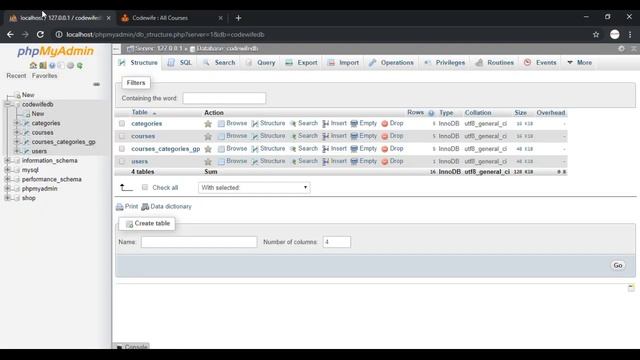Open the Search tab

coord(220,62)
